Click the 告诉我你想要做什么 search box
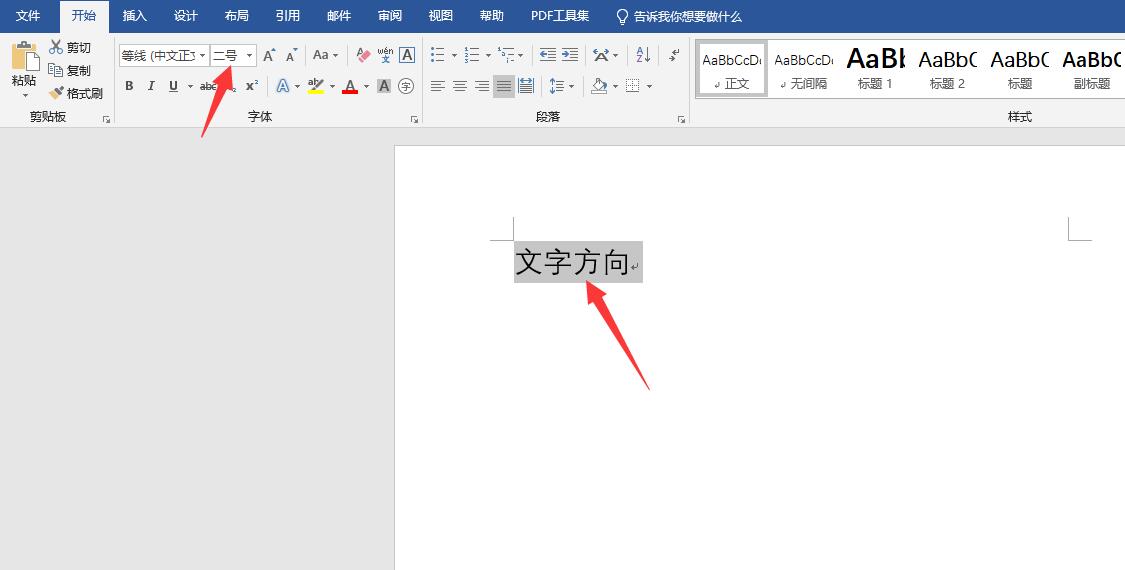This screenshot has width=1125, height=570. (679, 16)
